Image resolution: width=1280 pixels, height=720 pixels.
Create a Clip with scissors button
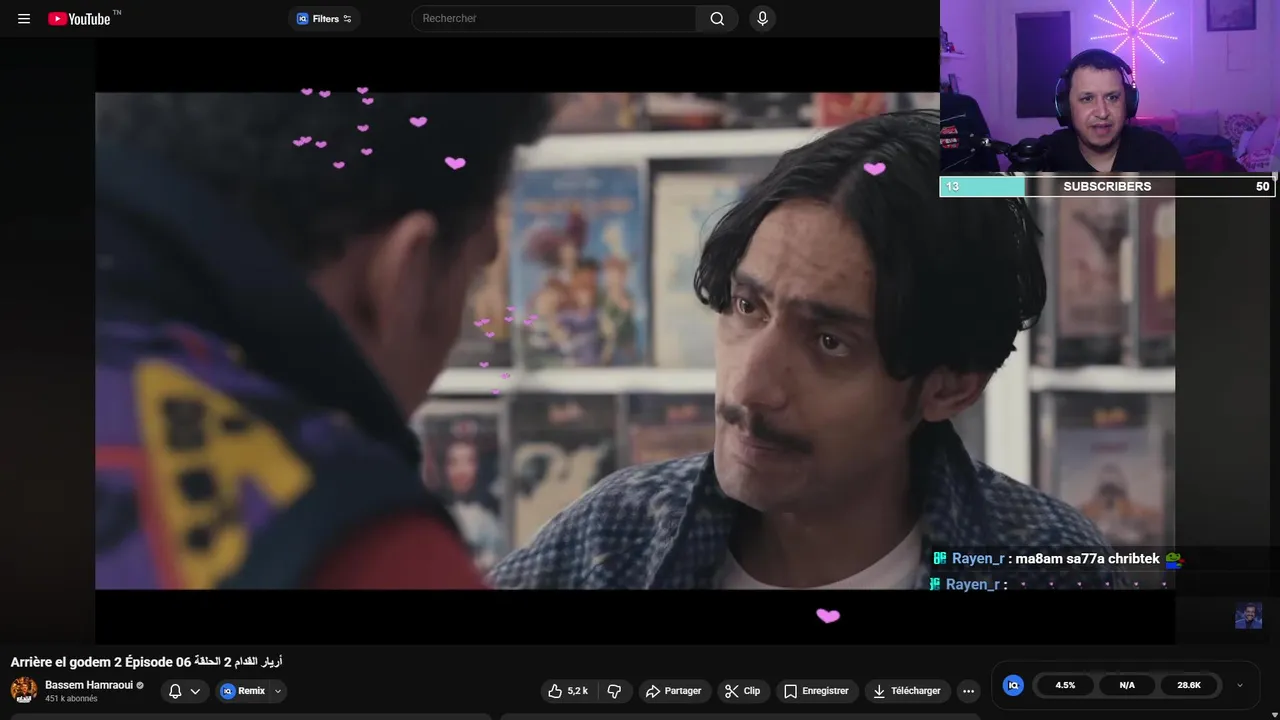743,691
